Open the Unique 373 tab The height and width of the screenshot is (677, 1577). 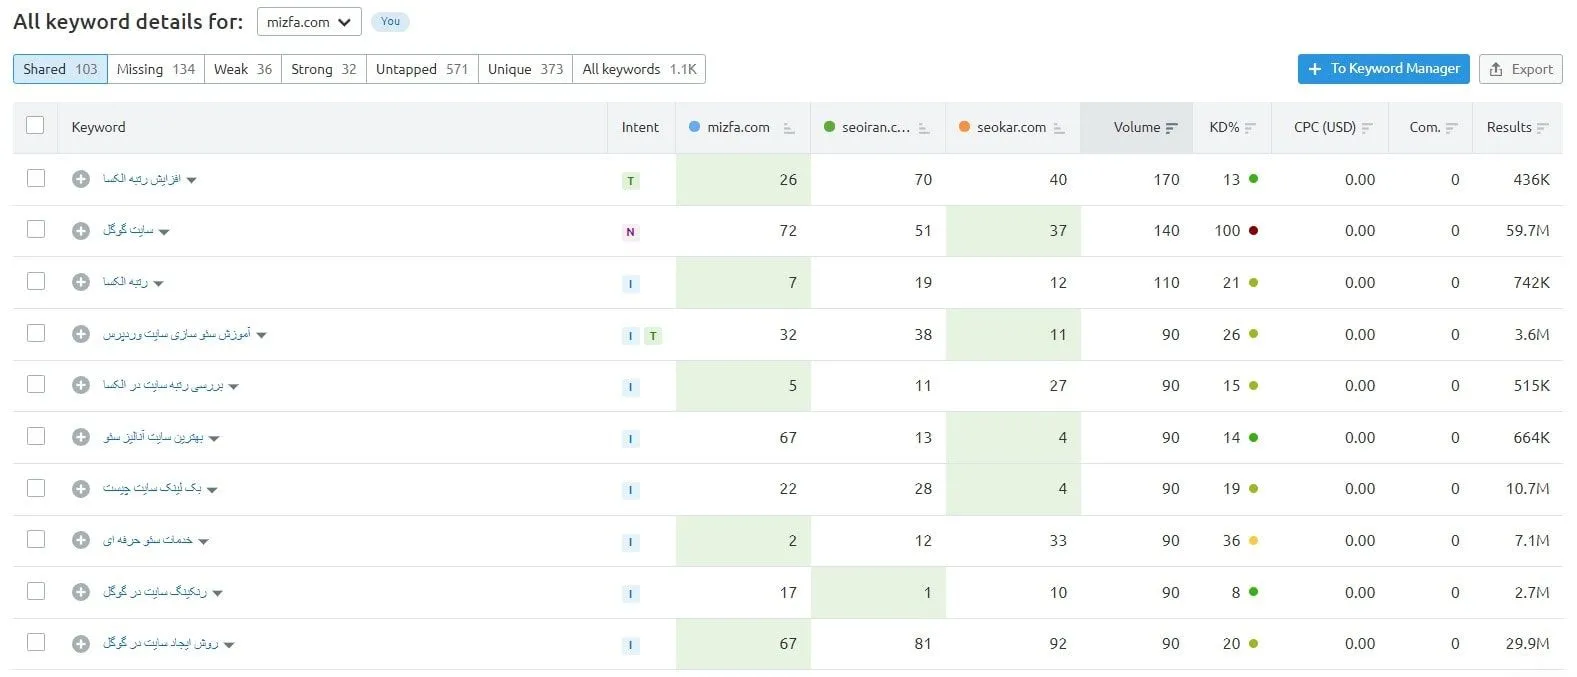tap(526, 69)
